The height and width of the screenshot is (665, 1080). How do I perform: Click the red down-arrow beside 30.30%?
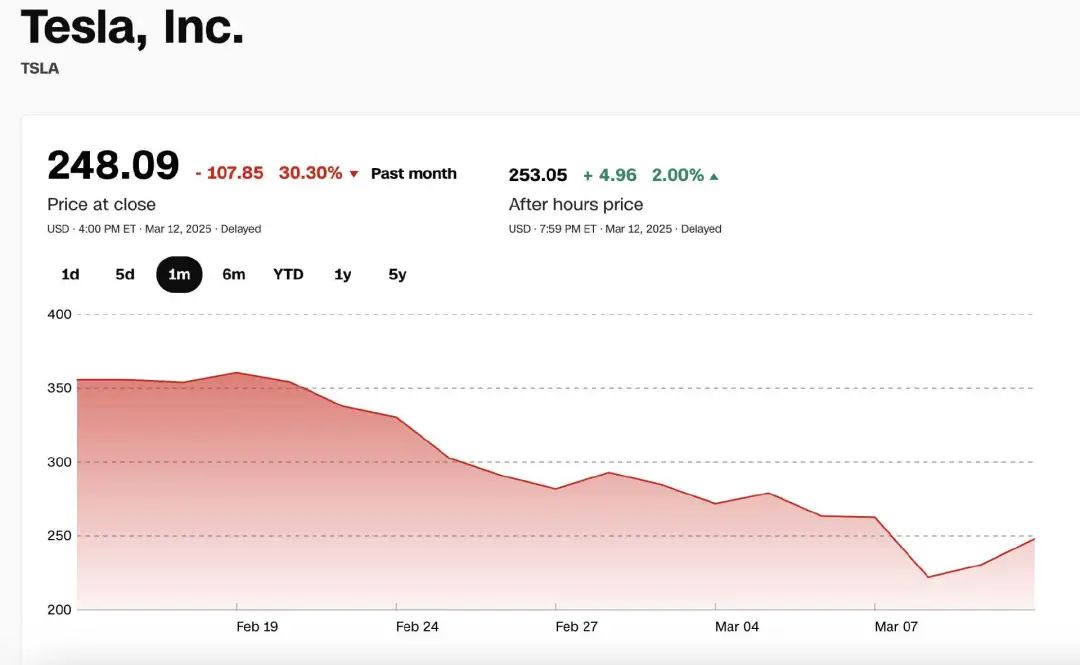[353, 174]
